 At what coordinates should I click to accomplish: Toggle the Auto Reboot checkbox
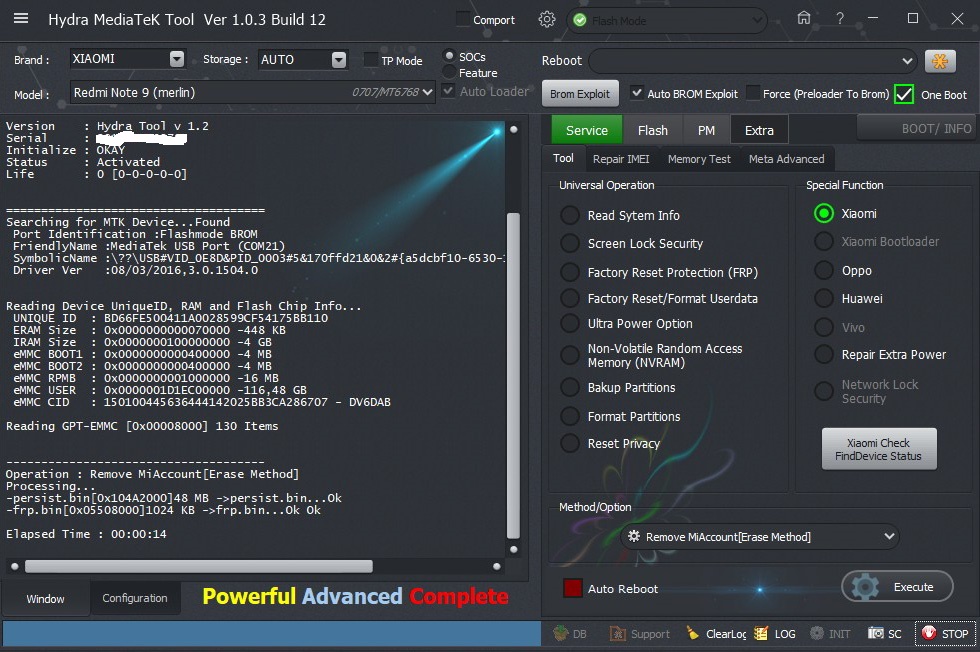tap(572, 588)
